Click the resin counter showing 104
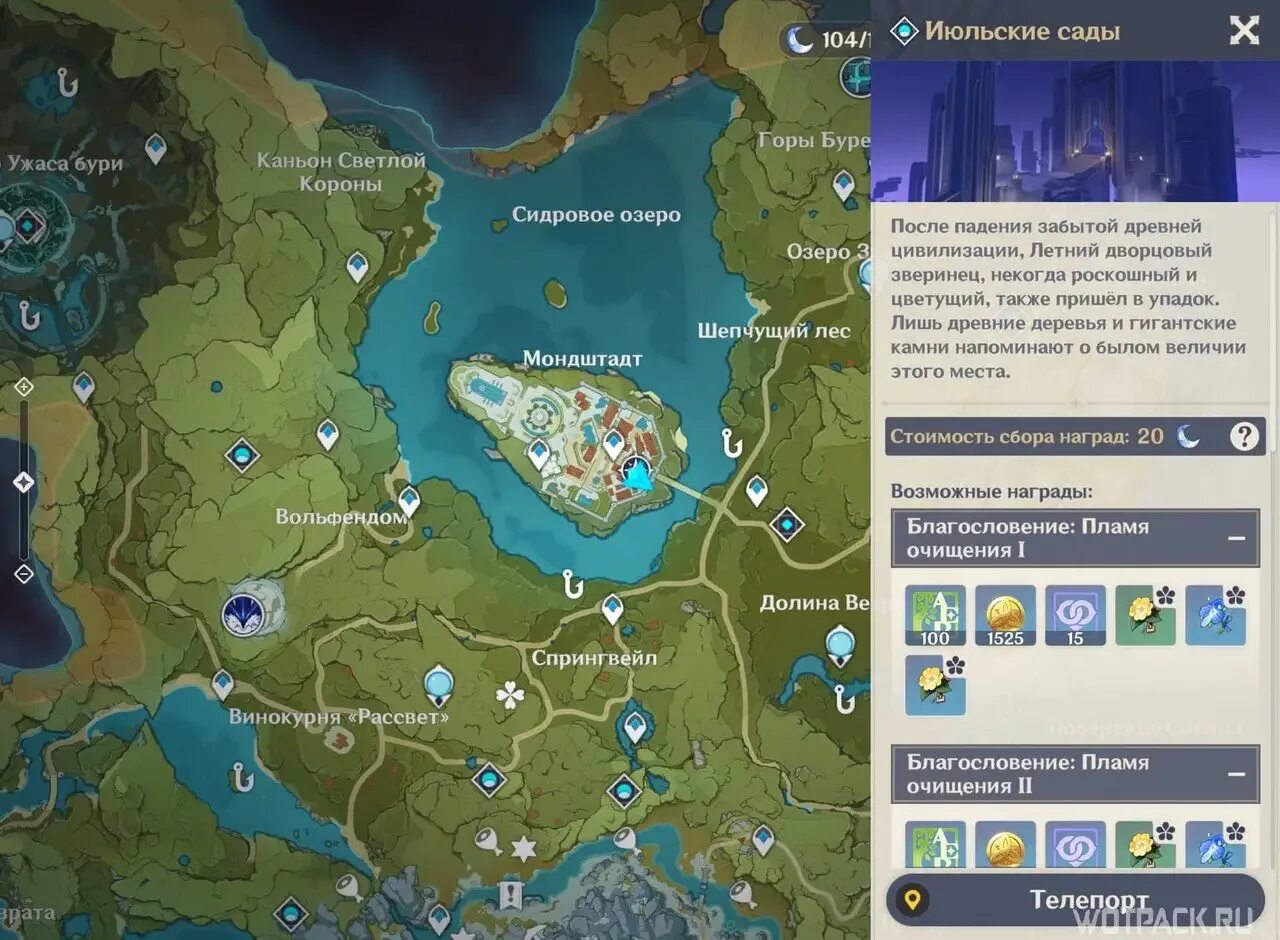The height and width of the screenshot is (940, 1280). 828,40
